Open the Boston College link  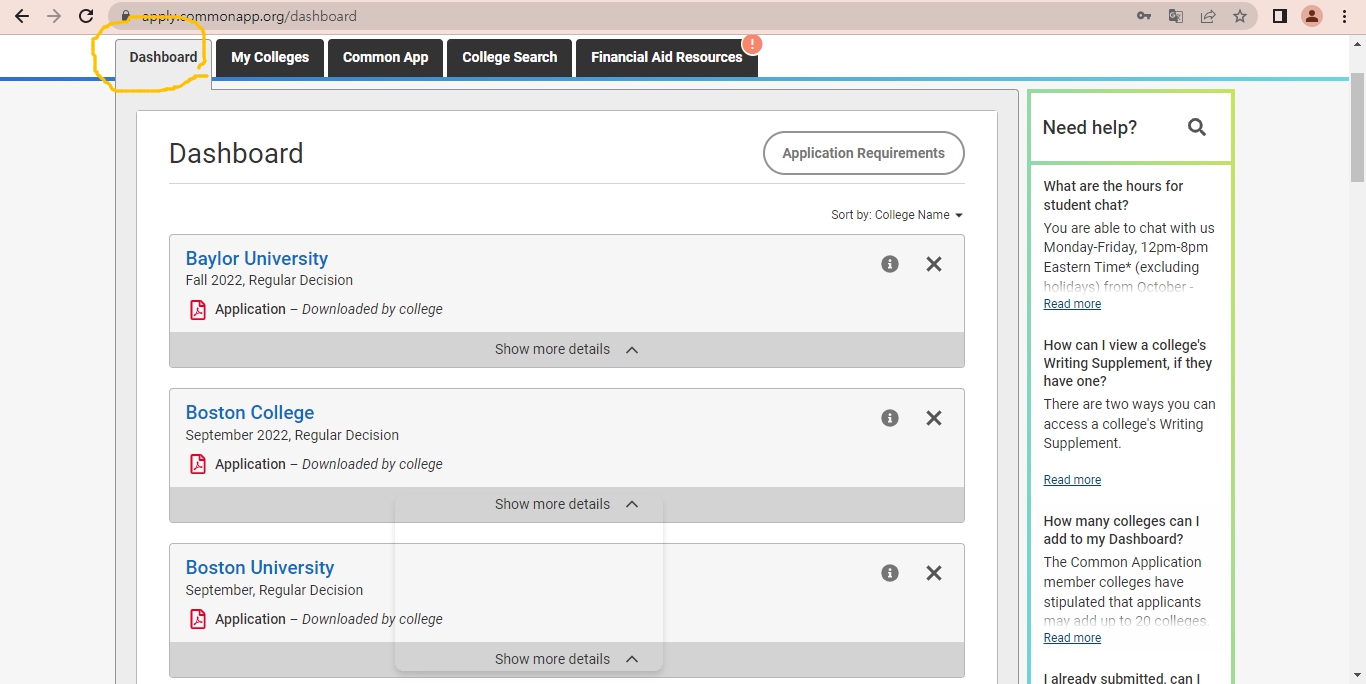click(x=250, y=412)
